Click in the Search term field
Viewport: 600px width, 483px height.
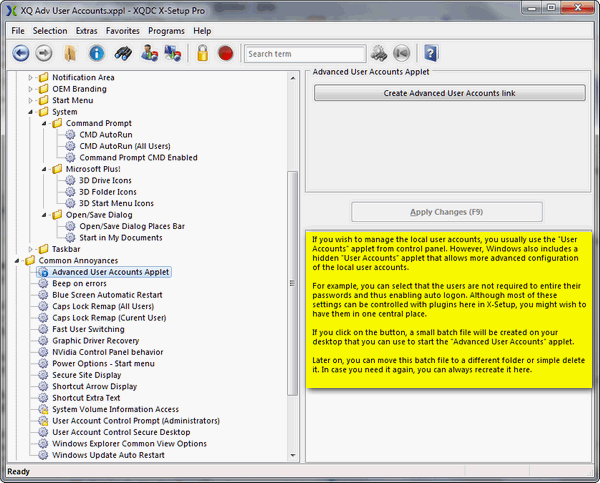(305, 54)
